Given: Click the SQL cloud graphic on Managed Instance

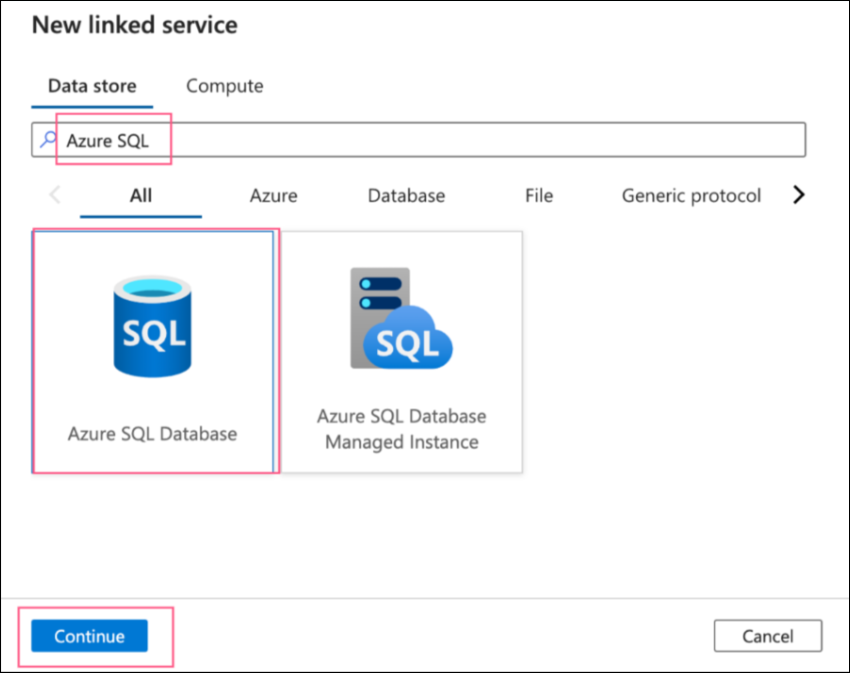Looking at the screenshot, I should pyautogui.click(x=408, y=338).
